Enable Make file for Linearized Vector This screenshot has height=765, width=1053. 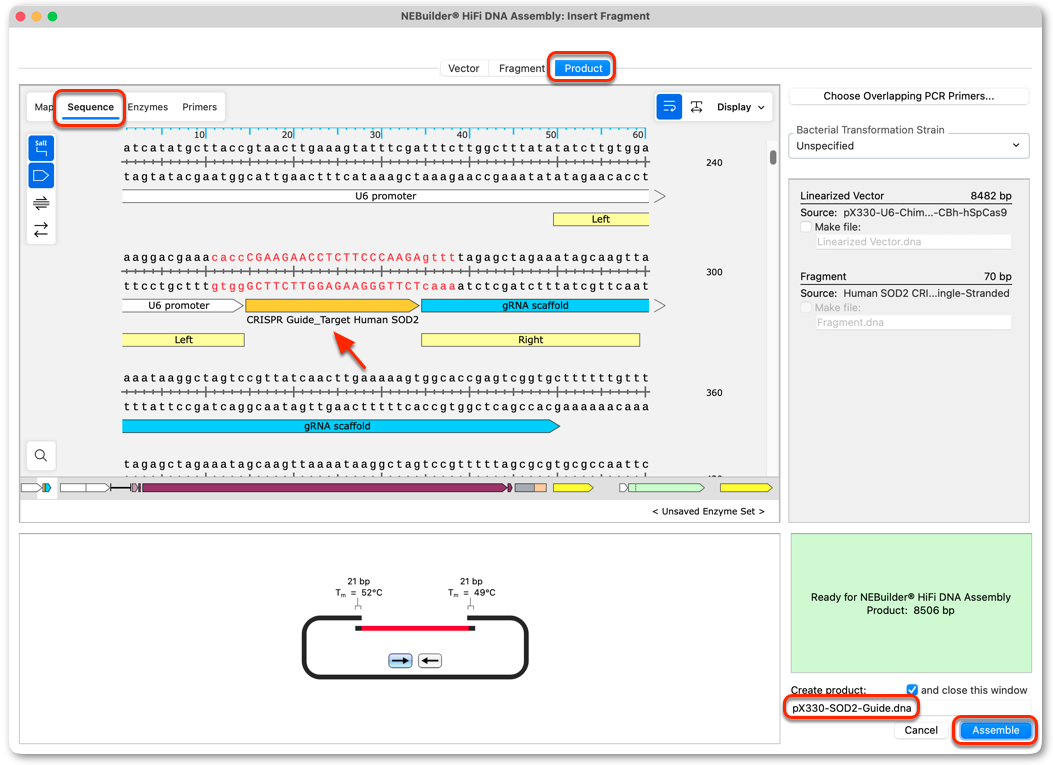(807, 227)
